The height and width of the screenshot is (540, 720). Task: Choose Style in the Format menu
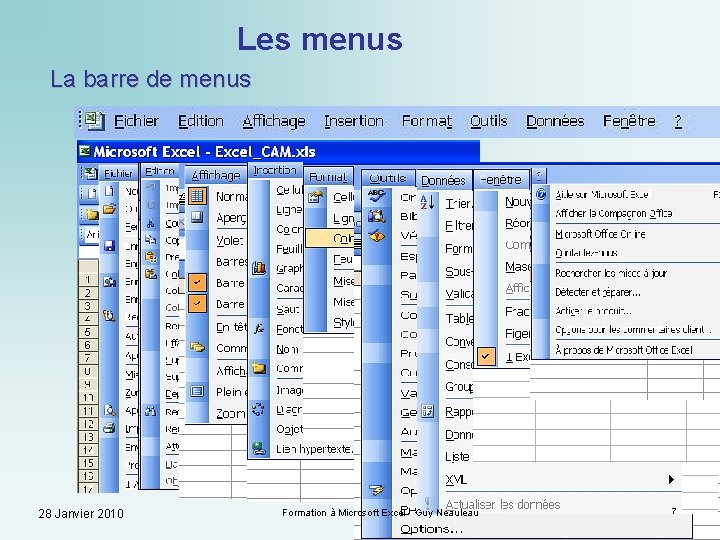343,322
